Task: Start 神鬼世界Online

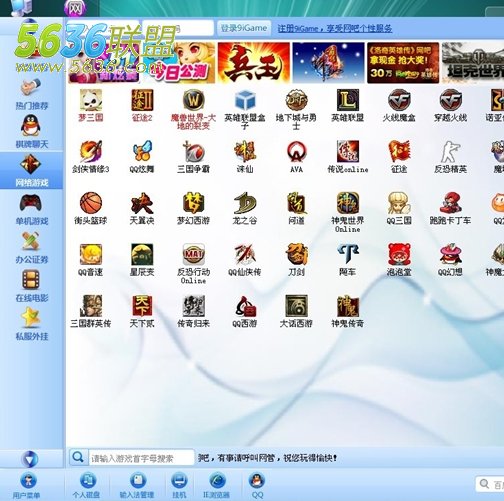Action: pyautogui.click(x=347, y=212)
